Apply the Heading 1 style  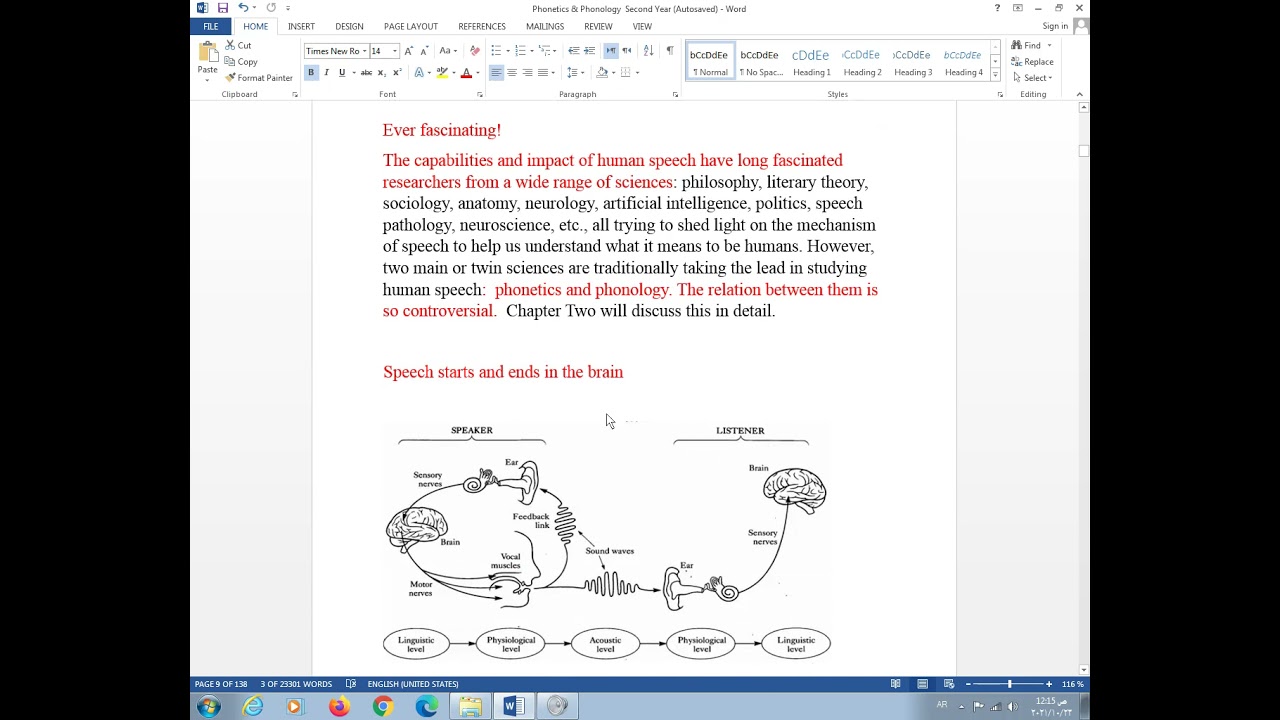pyautogui.click(x=811, y=61)
